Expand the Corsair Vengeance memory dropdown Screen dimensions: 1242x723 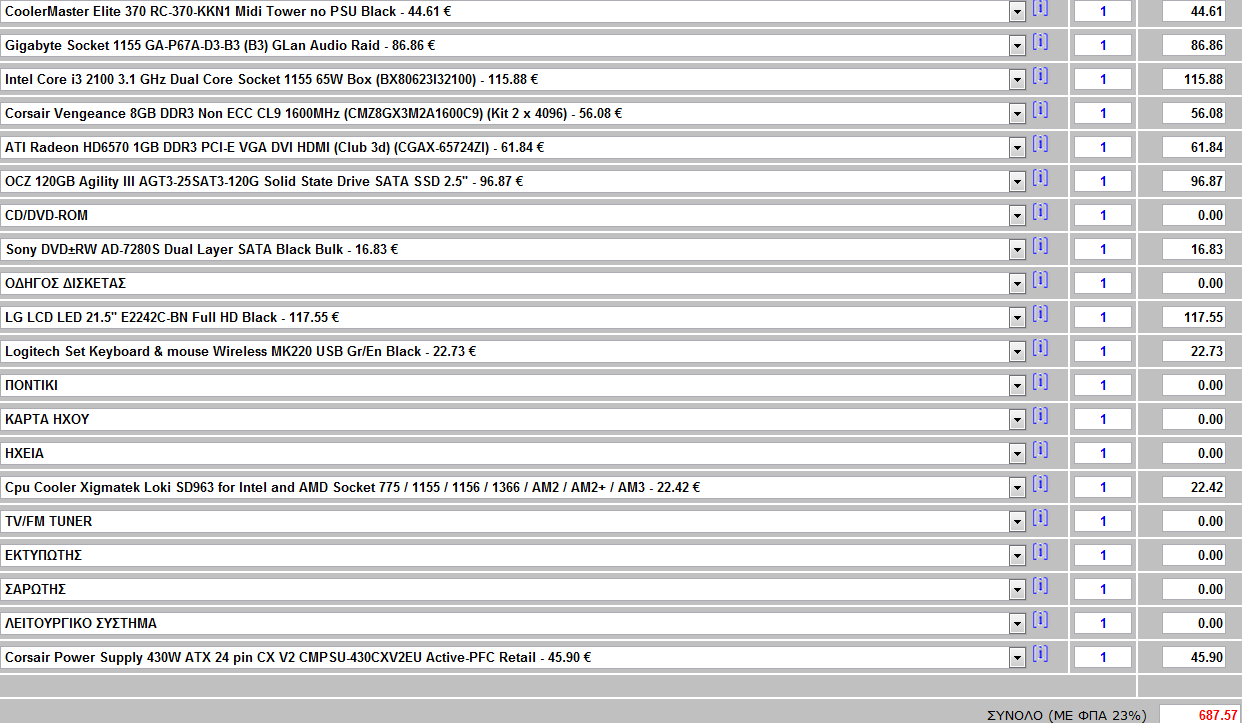point(1018,114)
